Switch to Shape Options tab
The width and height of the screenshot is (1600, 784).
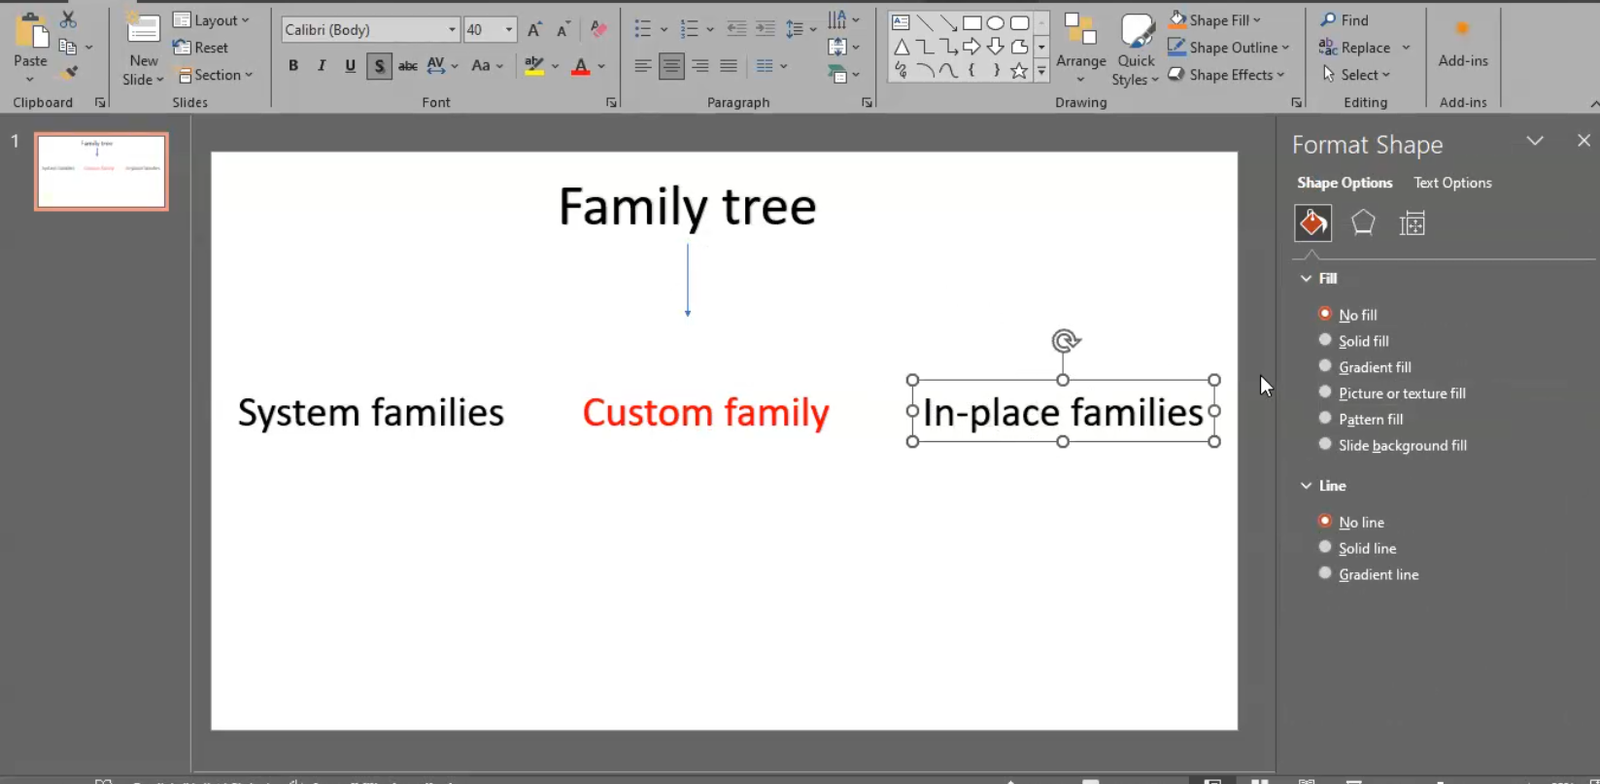1344,183
